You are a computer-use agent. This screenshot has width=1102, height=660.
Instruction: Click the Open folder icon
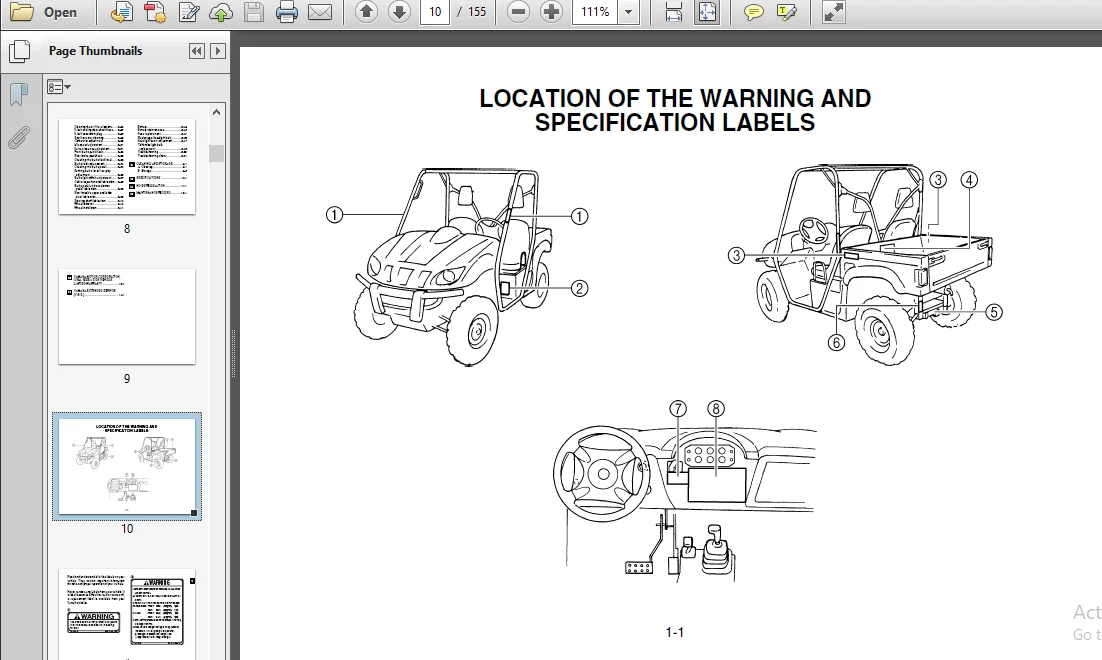(21, 12)
